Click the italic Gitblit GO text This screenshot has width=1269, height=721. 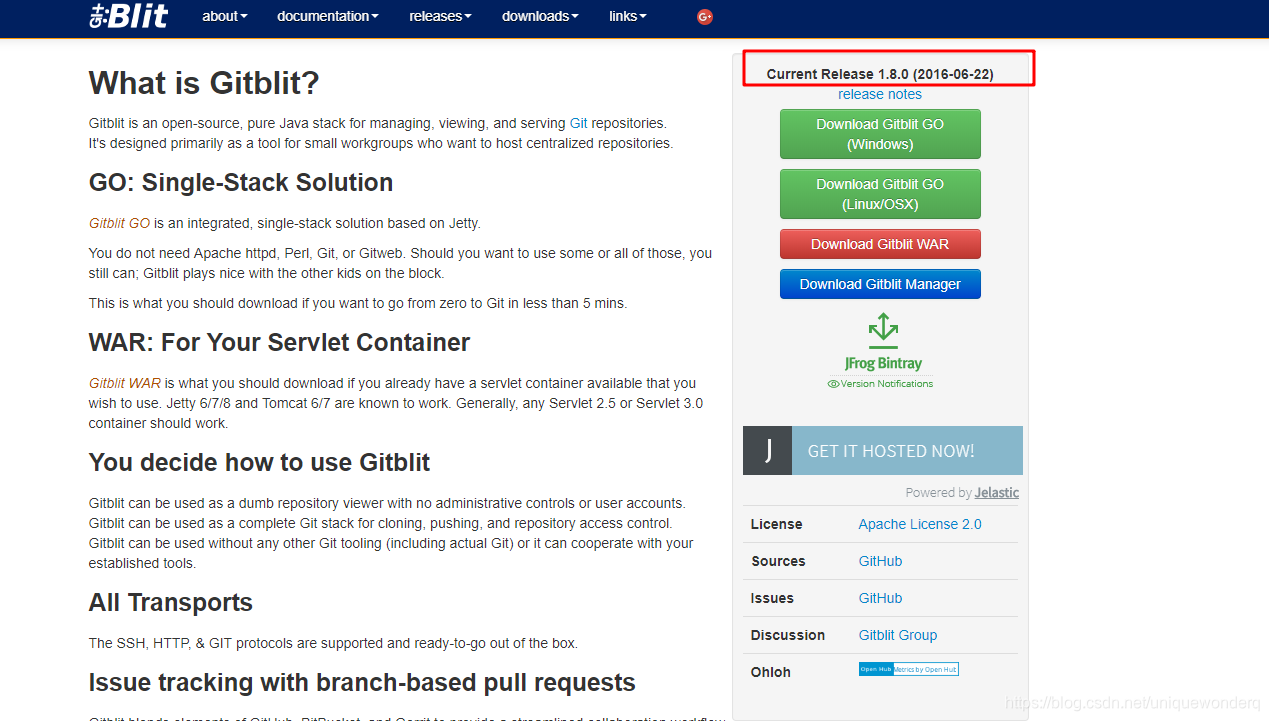click(x=119, y=223)
